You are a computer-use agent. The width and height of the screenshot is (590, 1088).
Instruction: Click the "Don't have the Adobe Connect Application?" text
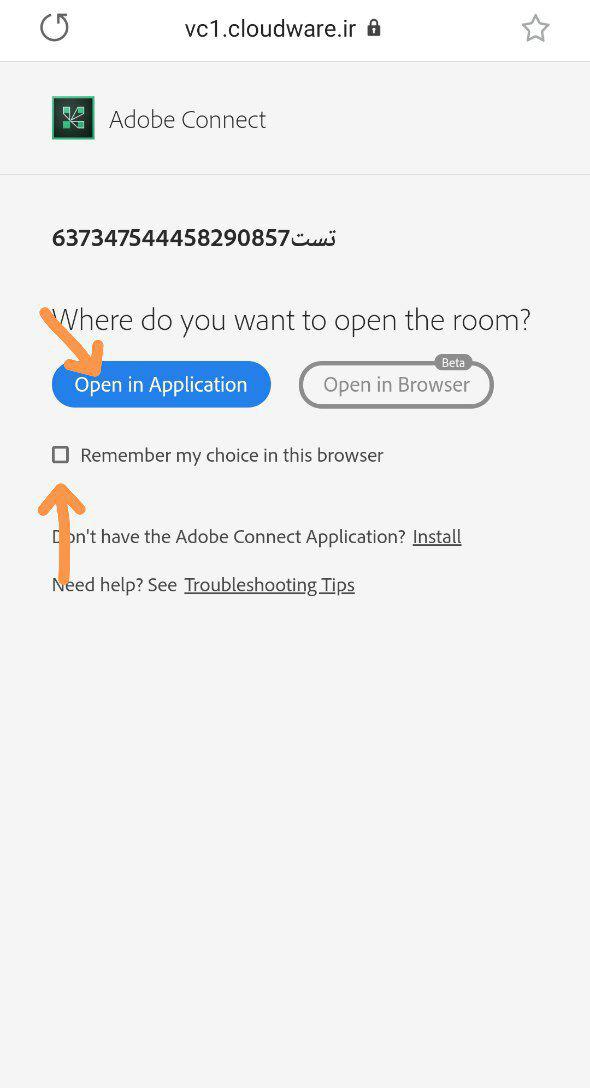point(229,536)
